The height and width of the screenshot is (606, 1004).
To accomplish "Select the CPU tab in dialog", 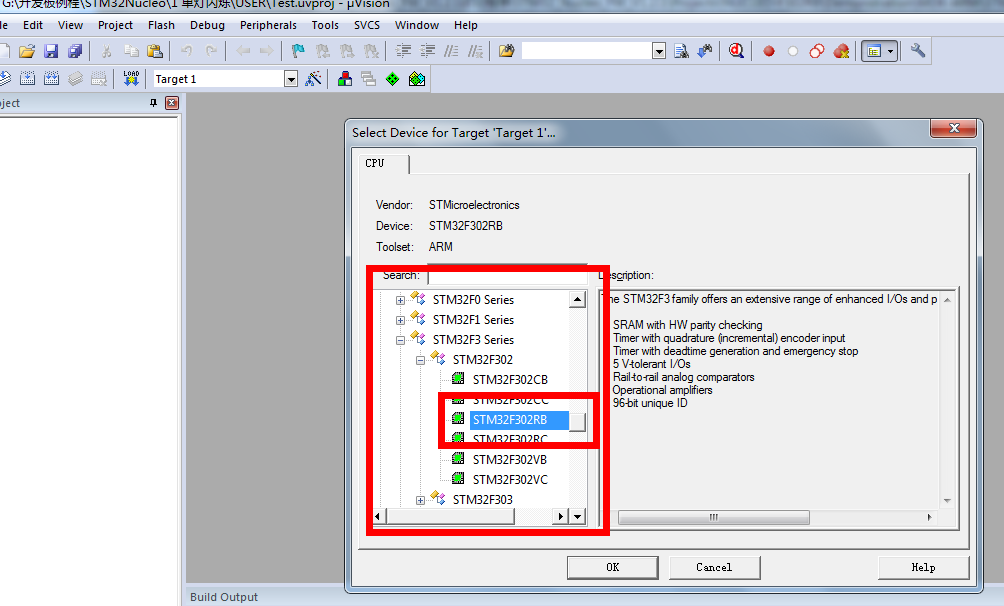I will [x=383, y=163].
